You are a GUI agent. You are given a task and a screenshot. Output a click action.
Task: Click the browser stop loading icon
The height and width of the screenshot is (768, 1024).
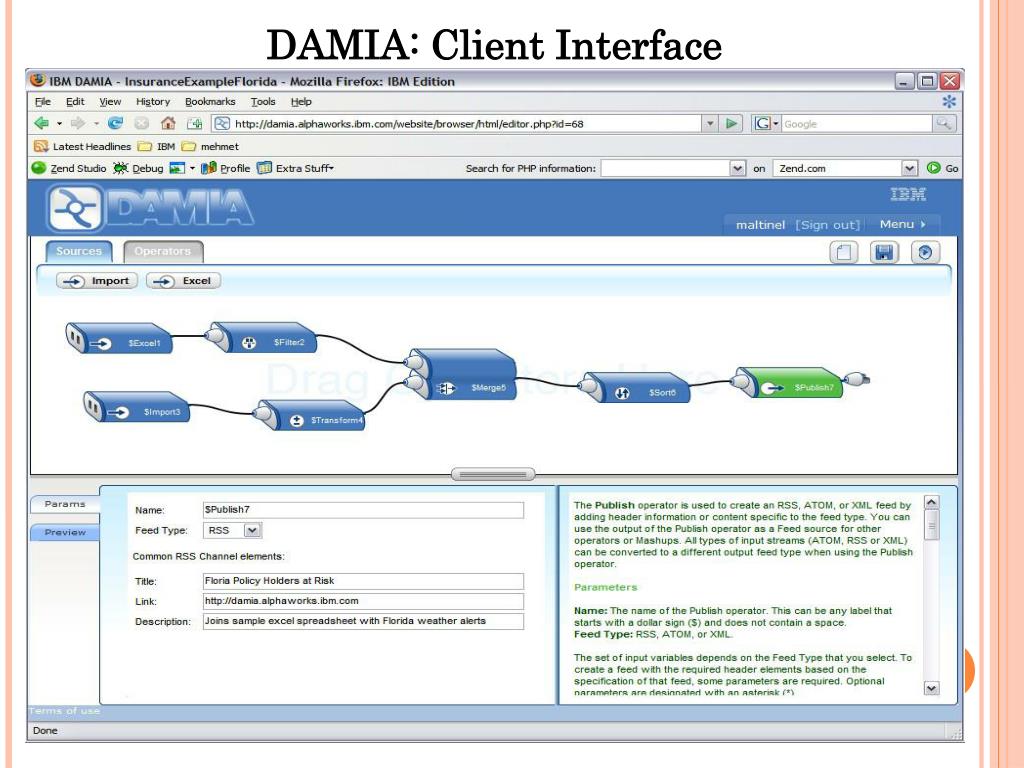pos(141,123)
